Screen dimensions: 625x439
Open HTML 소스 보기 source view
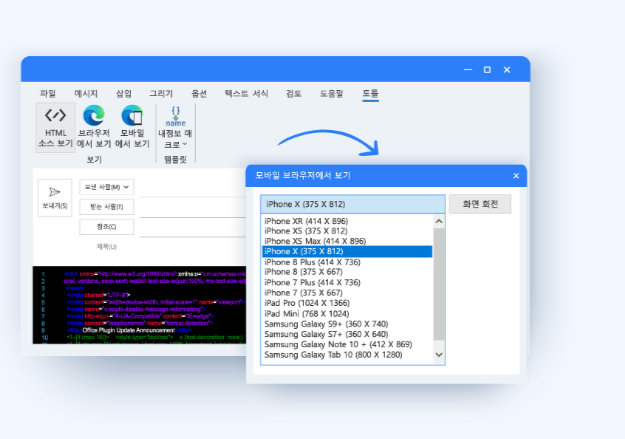click(x=55, y=127)
